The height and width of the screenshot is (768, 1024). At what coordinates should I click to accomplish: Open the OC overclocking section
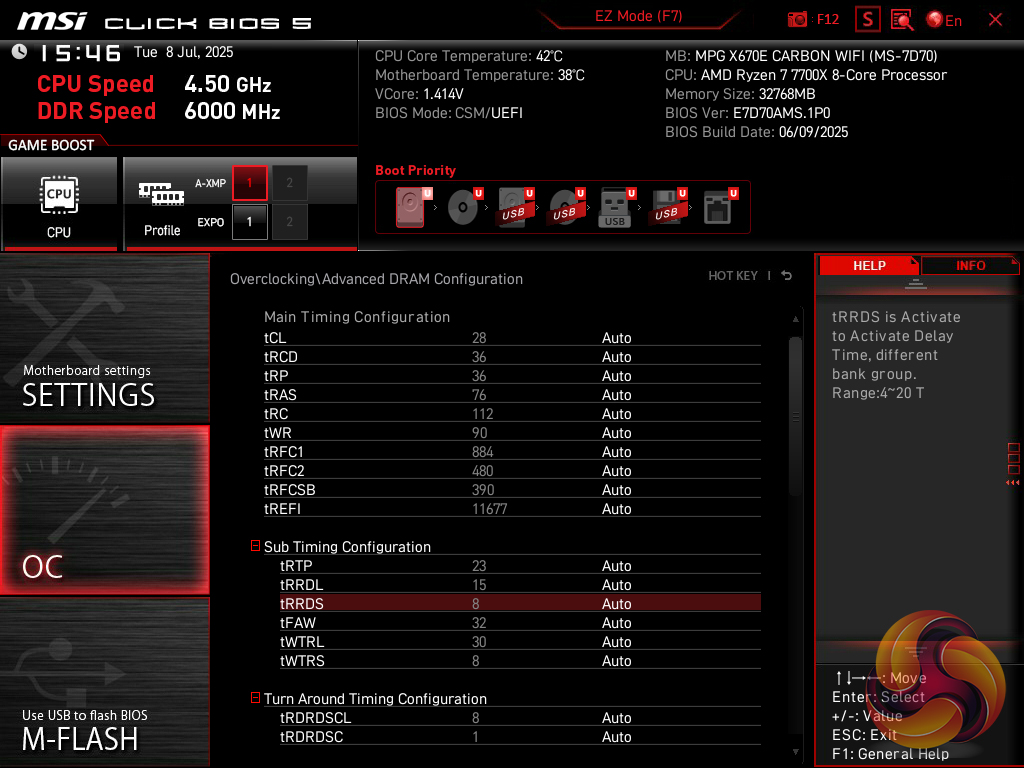click(104, 510)
